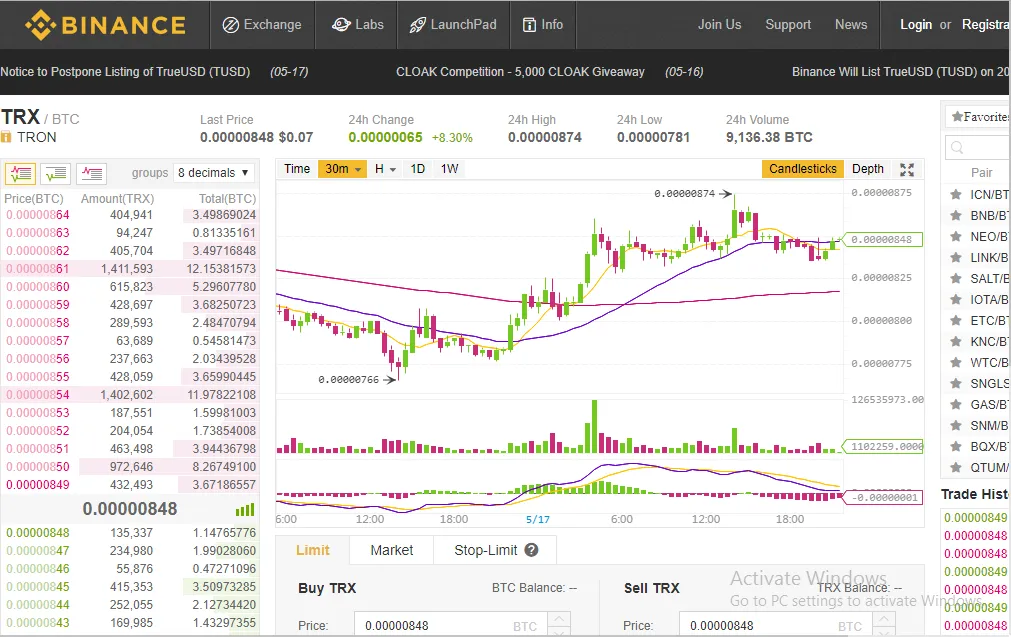Open the H hourly interval dropdown

click(385, 169)
